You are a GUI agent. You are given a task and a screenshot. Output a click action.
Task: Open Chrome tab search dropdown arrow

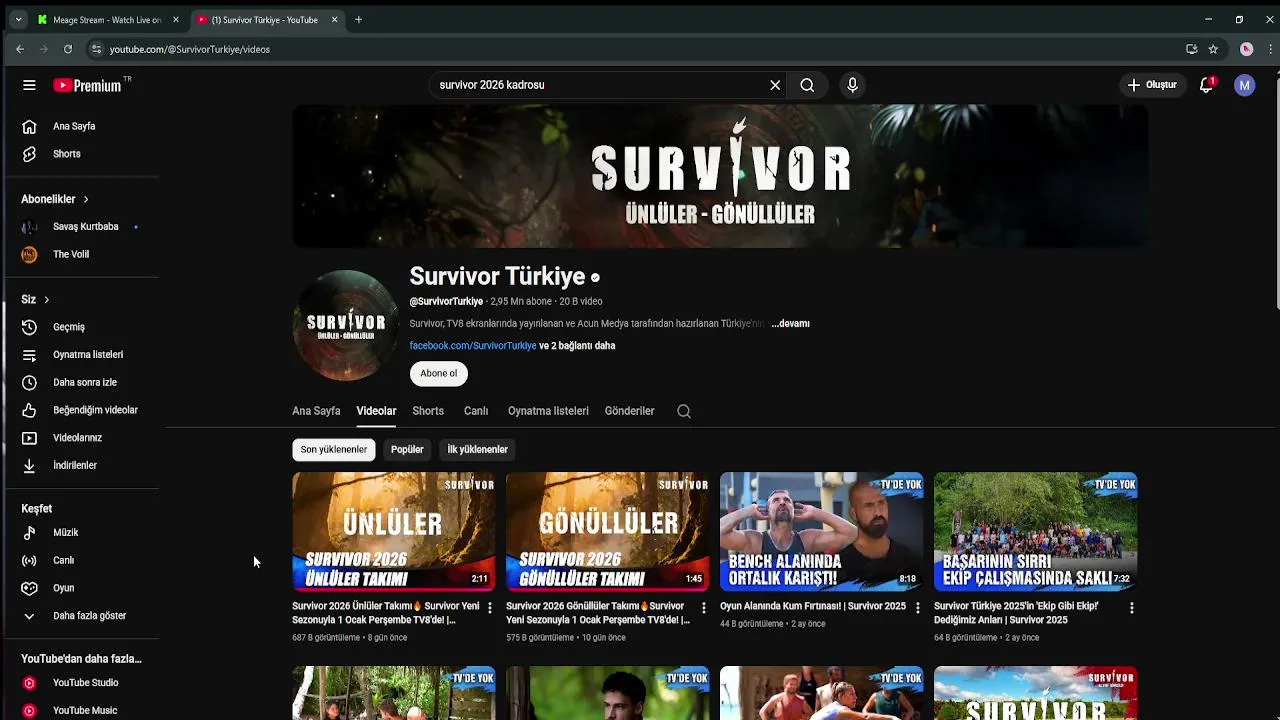(18, 19)
